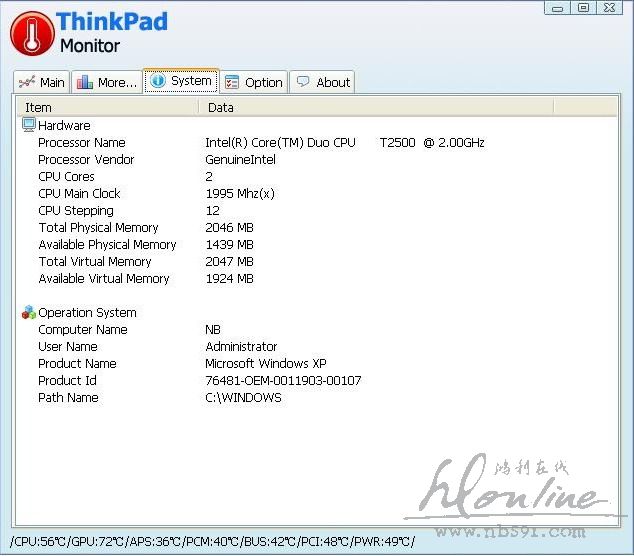Click the info icon on System tab

click(x=158, y=81)
